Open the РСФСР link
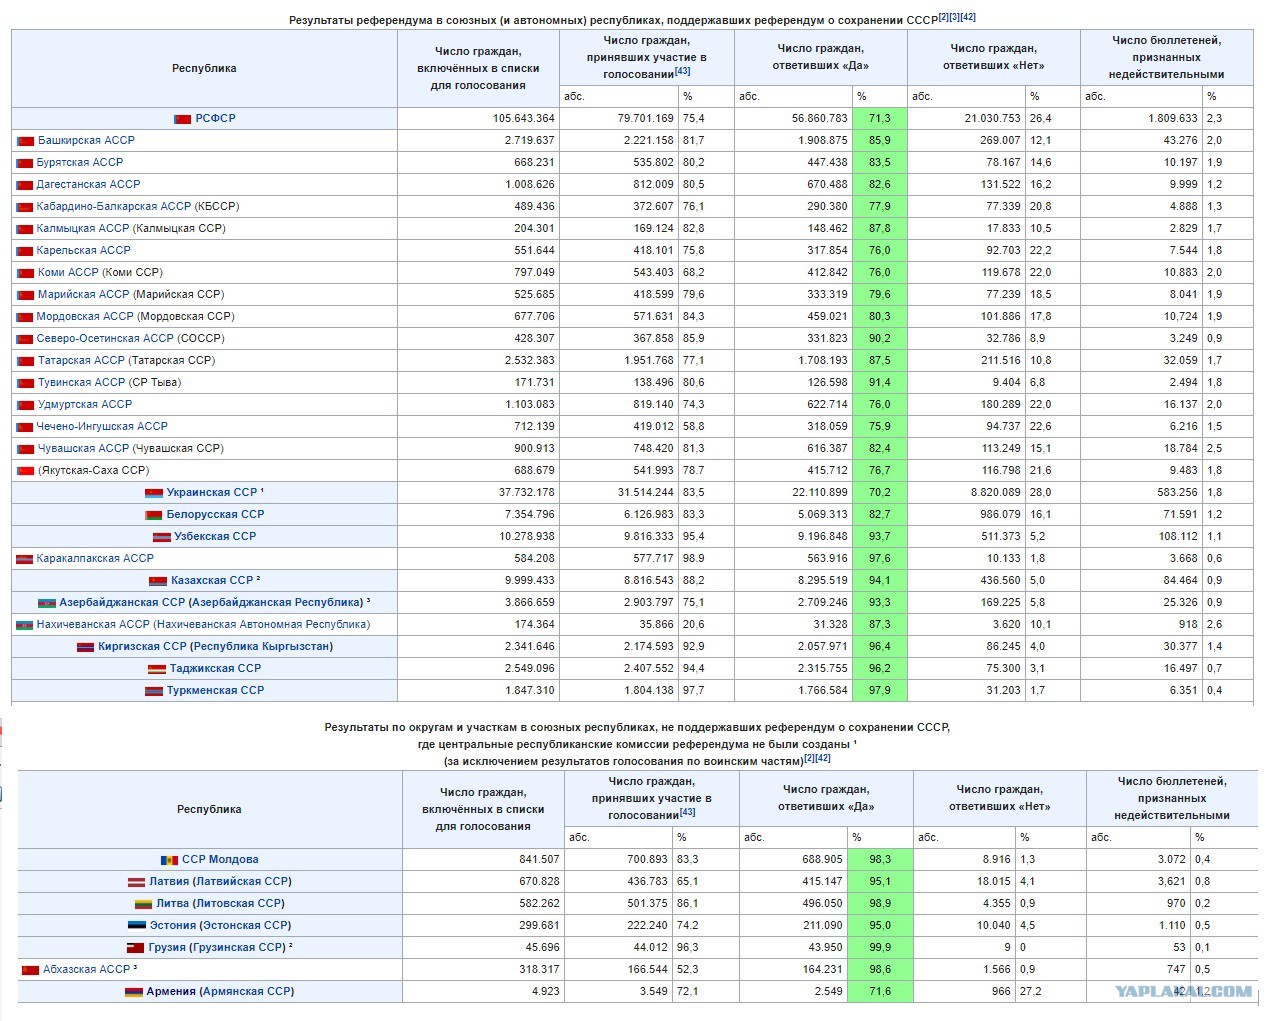Image resolution: width=1278 pixels, height=1021 pixels. (215, 118)
